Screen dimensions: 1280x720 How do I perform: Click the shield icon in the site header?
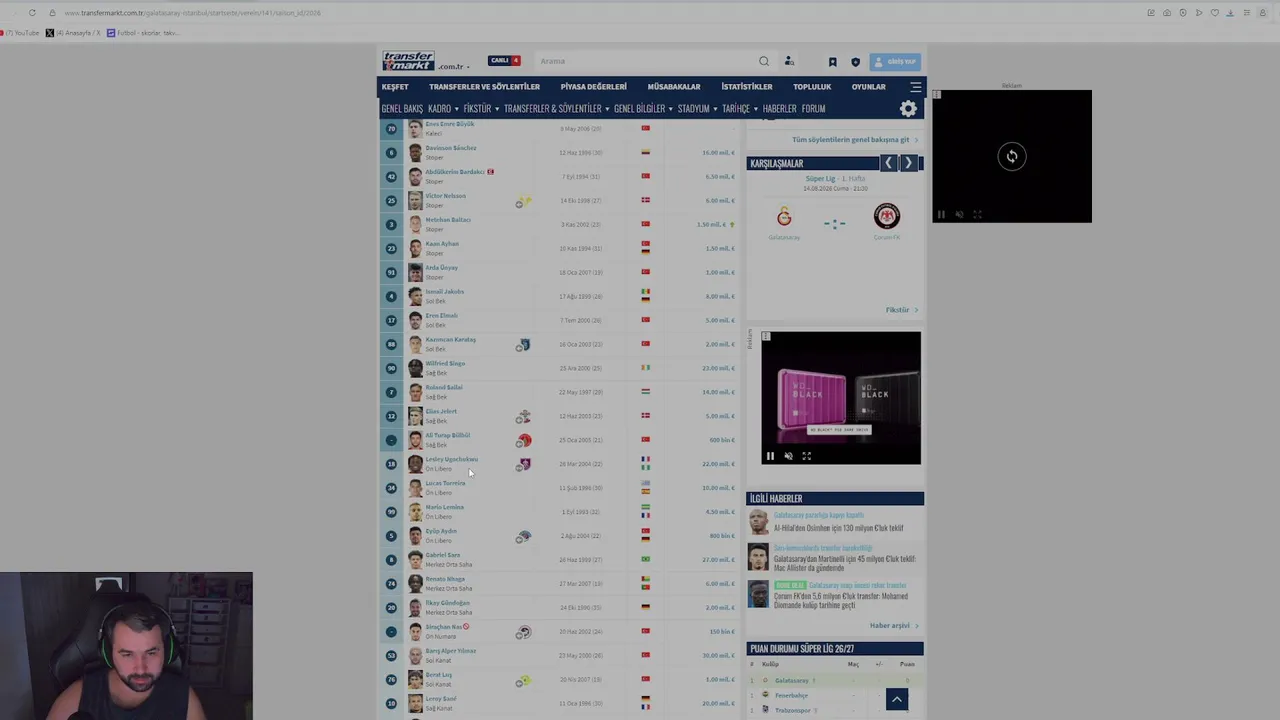pos(855,62)
